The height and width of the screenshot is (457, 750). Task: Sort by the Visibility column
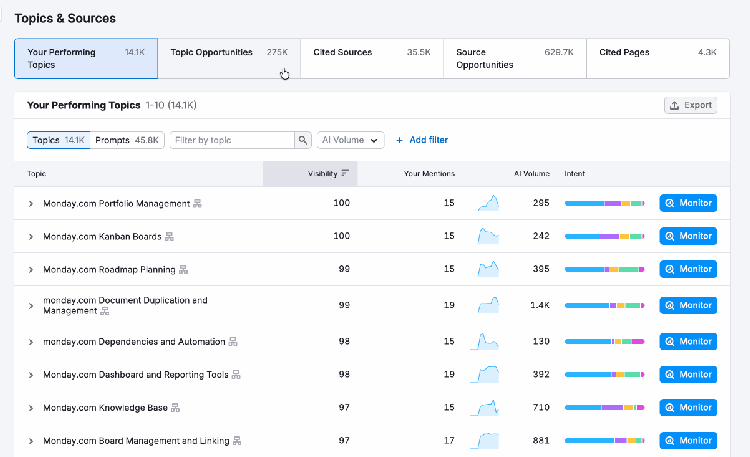click(310, 174)
